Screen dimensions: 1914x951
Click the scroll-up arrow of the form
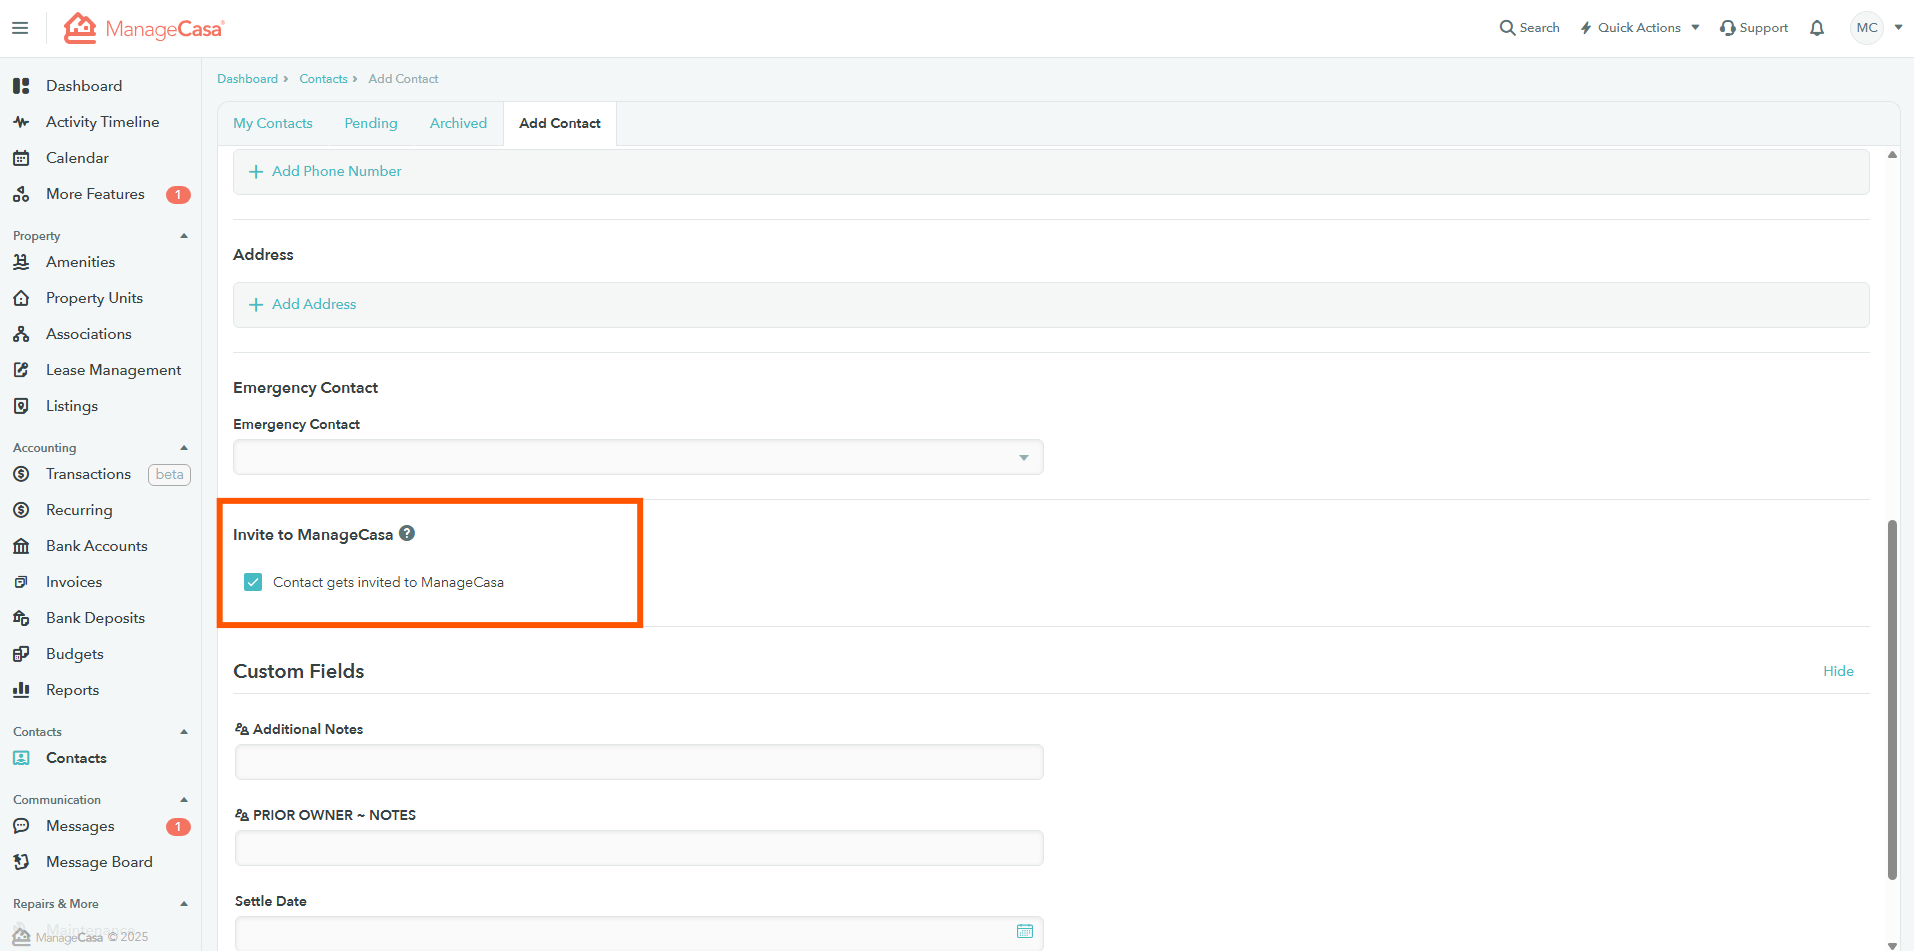pyautogui.click(x=1892, y=155)
